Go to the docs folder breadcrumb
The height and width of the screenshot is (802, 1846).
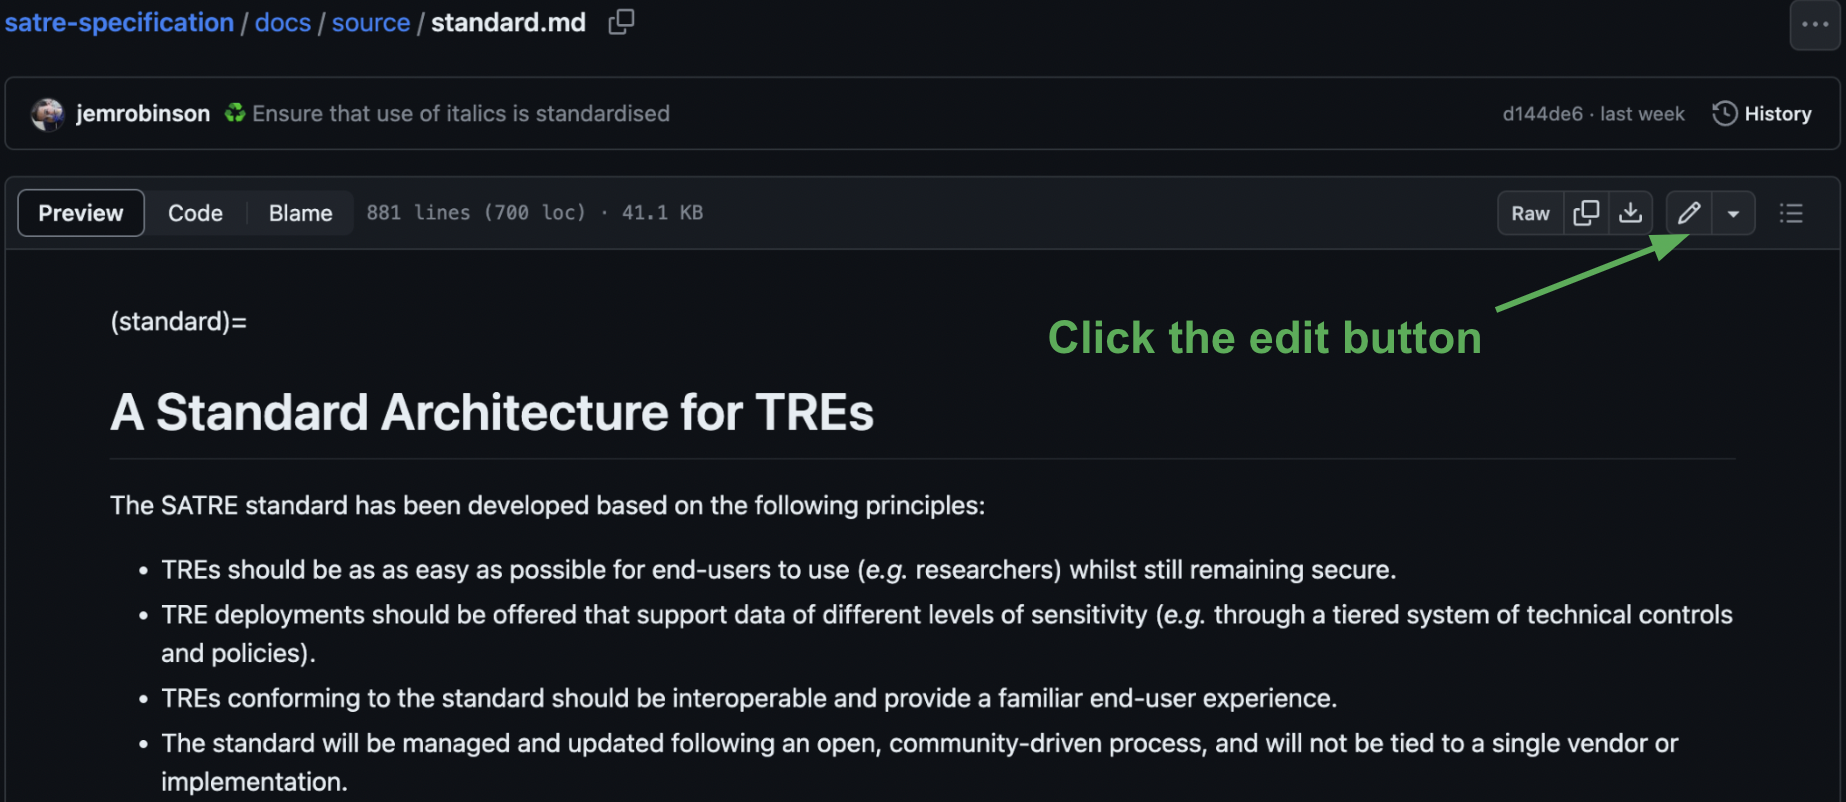283,22
